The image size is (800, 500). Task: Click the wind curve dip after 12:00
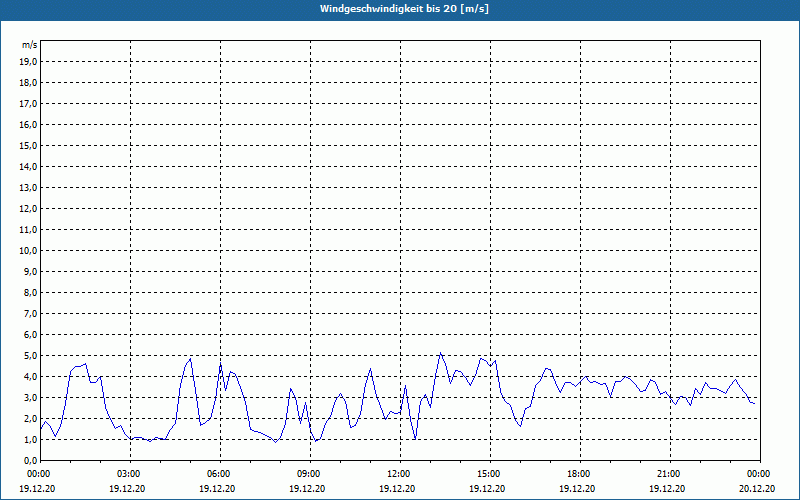click(x=415, y=438)
